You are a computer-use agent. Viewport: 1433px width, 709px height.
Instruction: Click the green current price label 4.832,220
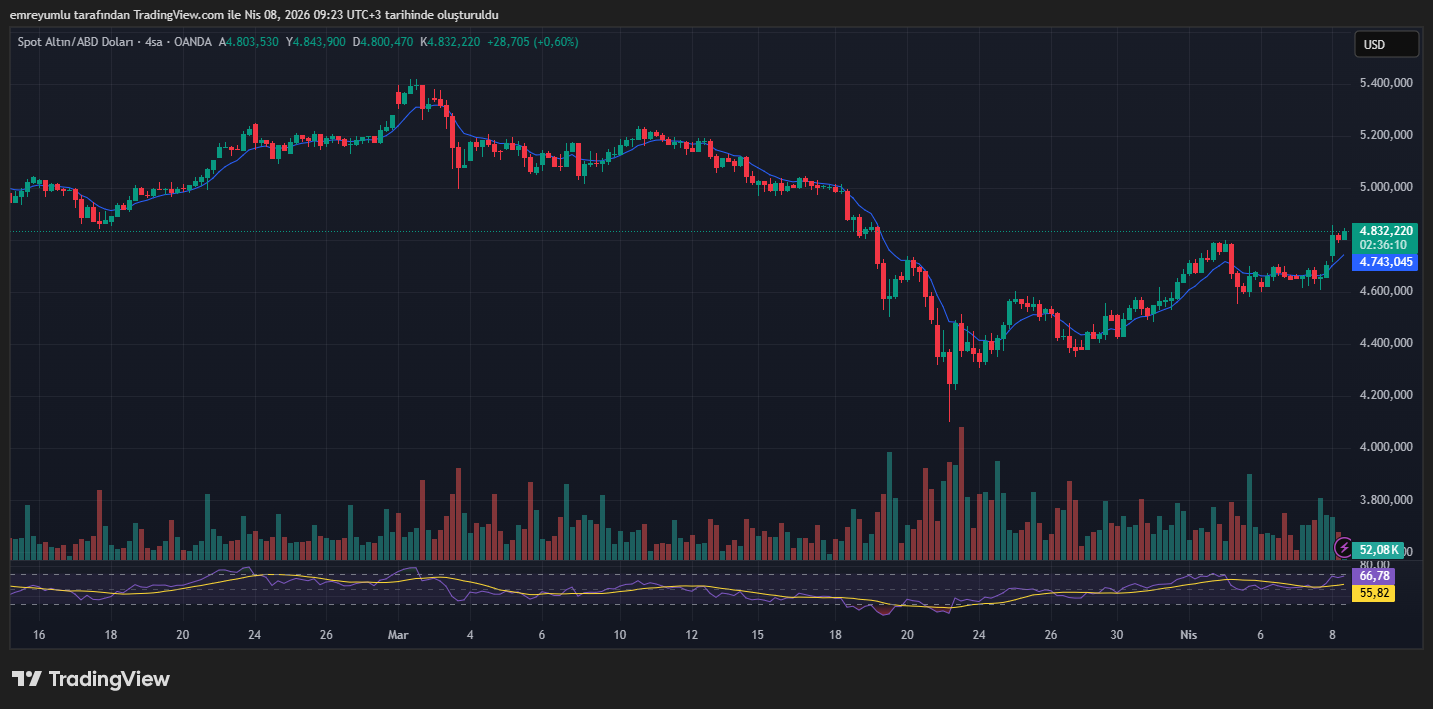[x=1386, y=230]
